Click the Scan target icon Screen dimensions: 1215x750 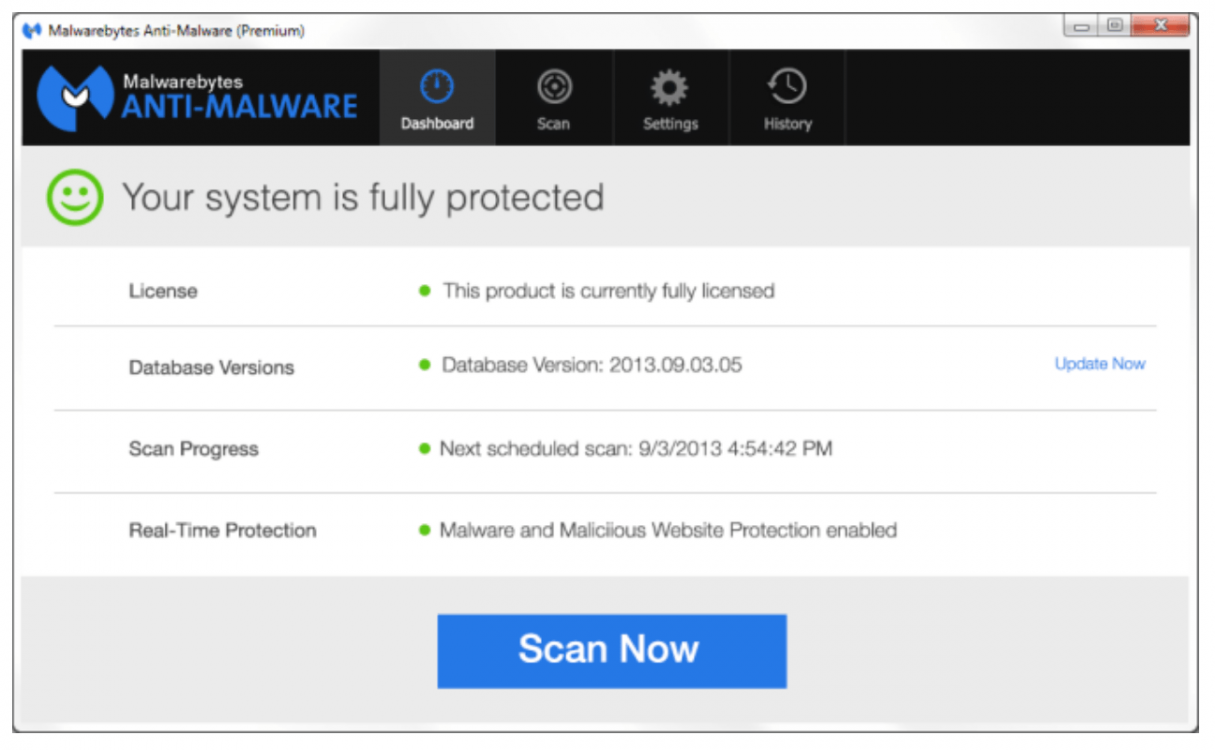(553, 87)
